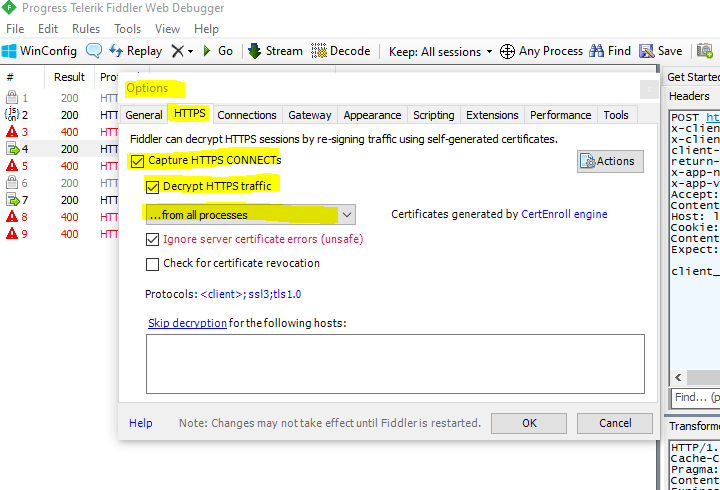Click the horizontal scrollbar left arrow
The height and width of the screenshot is (490, 720).
[678, 377]
